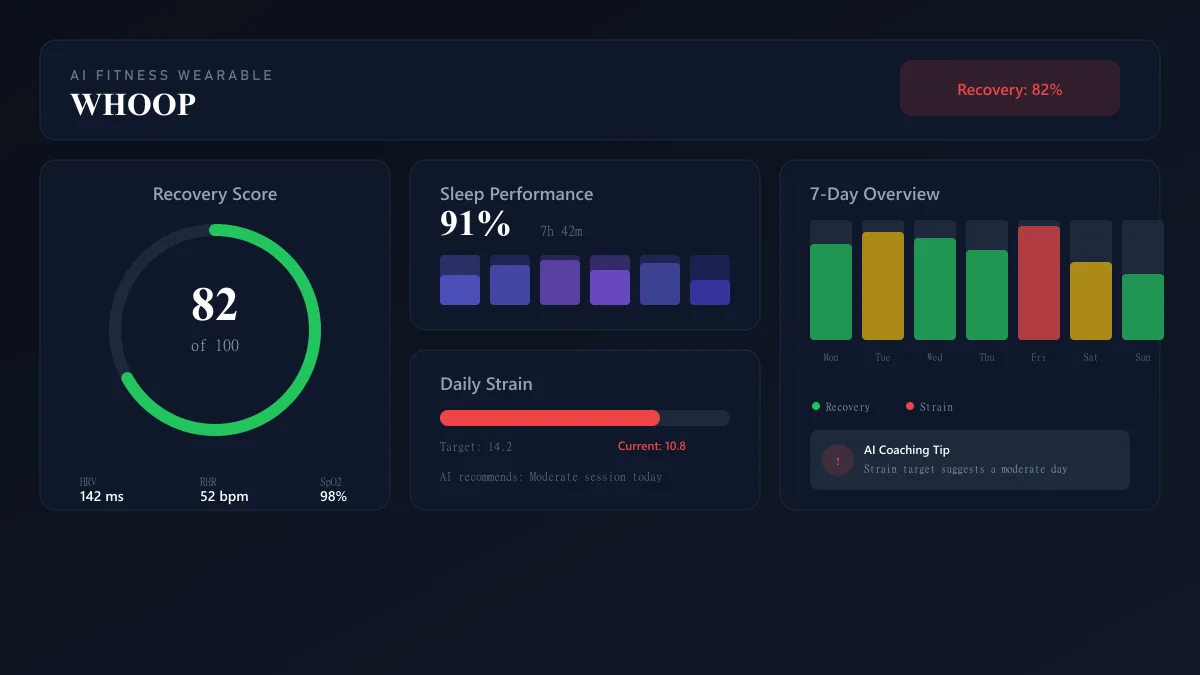Click the 7h 42m sleep duration

pos(561,231)
